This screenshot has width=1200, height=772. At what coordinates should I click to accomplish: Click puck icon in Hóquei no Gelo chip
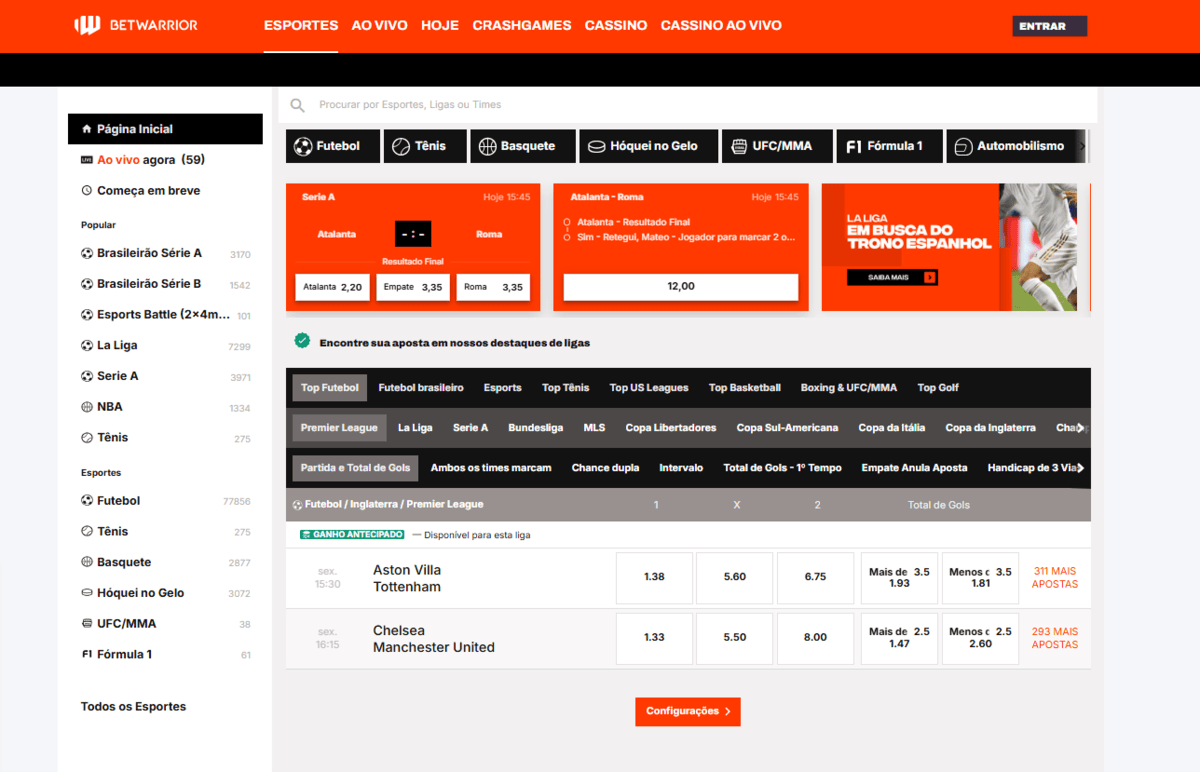[596, 146]
